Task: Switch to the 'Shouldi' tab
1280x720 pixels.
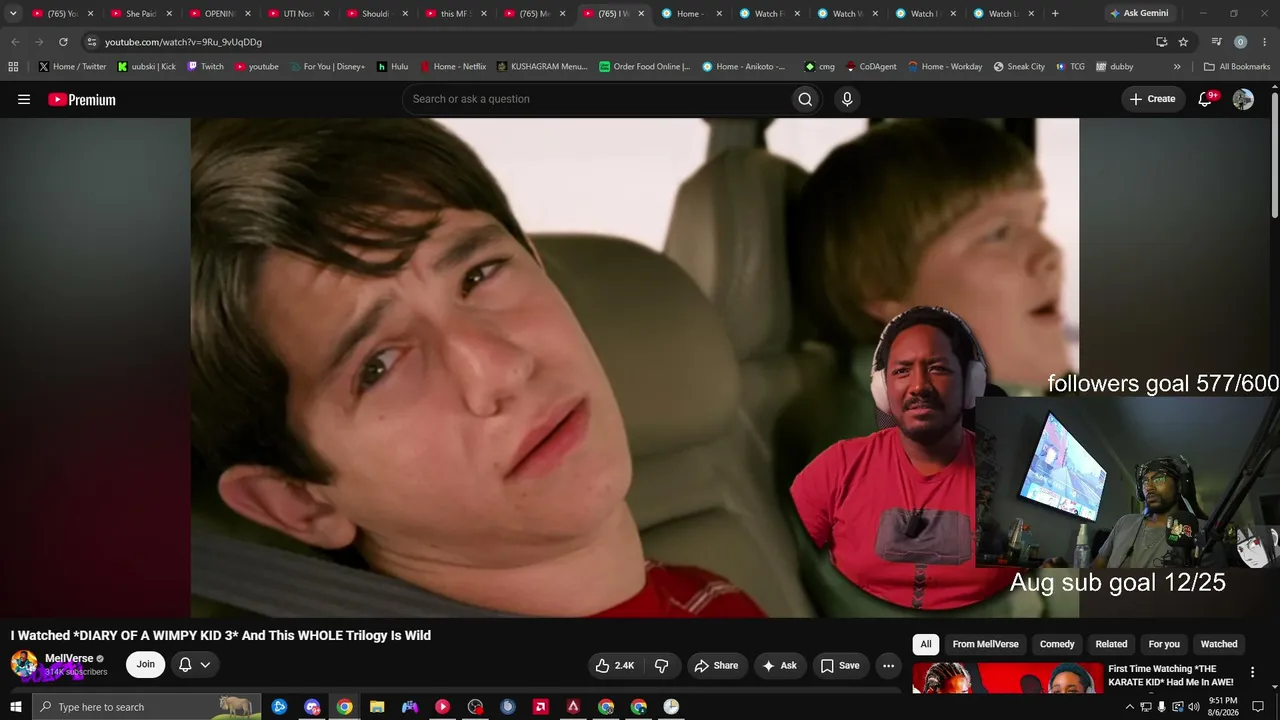Action: pyautogui.click(x=377, y=14)
